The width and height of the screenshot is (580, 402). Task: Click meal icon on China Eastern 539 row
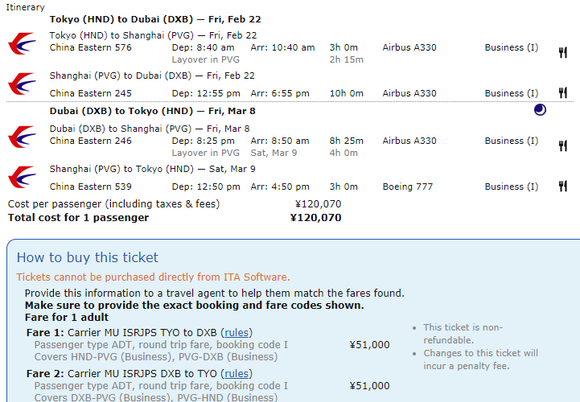pyautogui.click(x=563, y=186)
